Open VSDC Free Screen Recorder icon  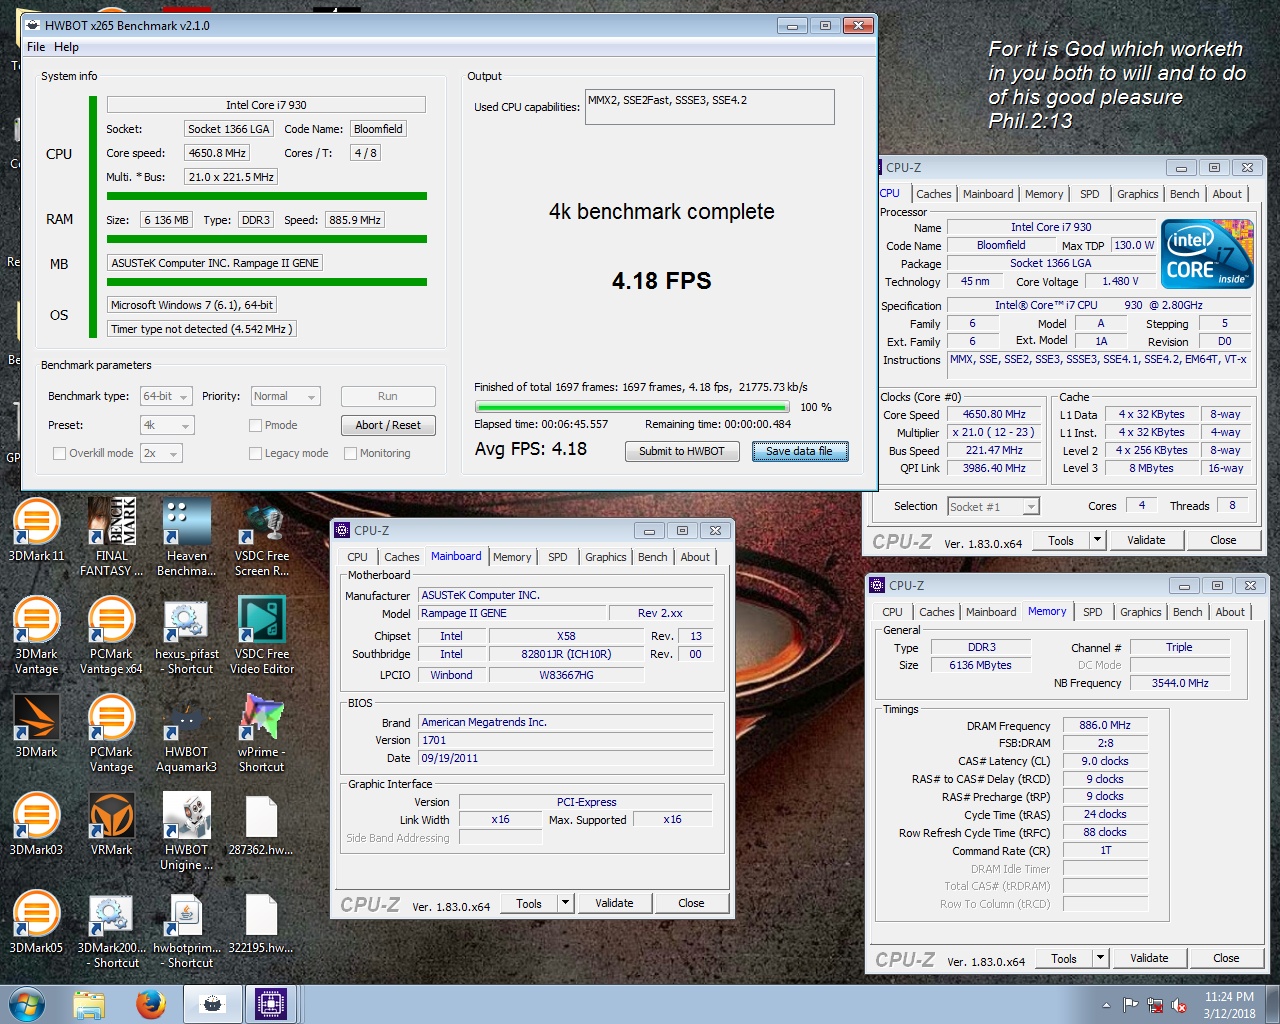tap(262, 537)
